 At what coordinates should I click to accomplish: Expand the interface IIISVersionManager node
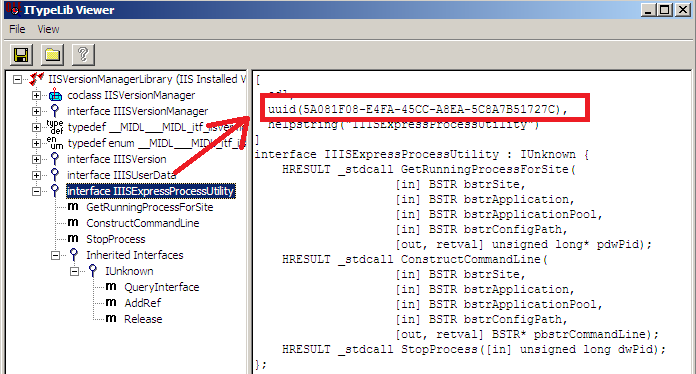(x=36, y=112)
